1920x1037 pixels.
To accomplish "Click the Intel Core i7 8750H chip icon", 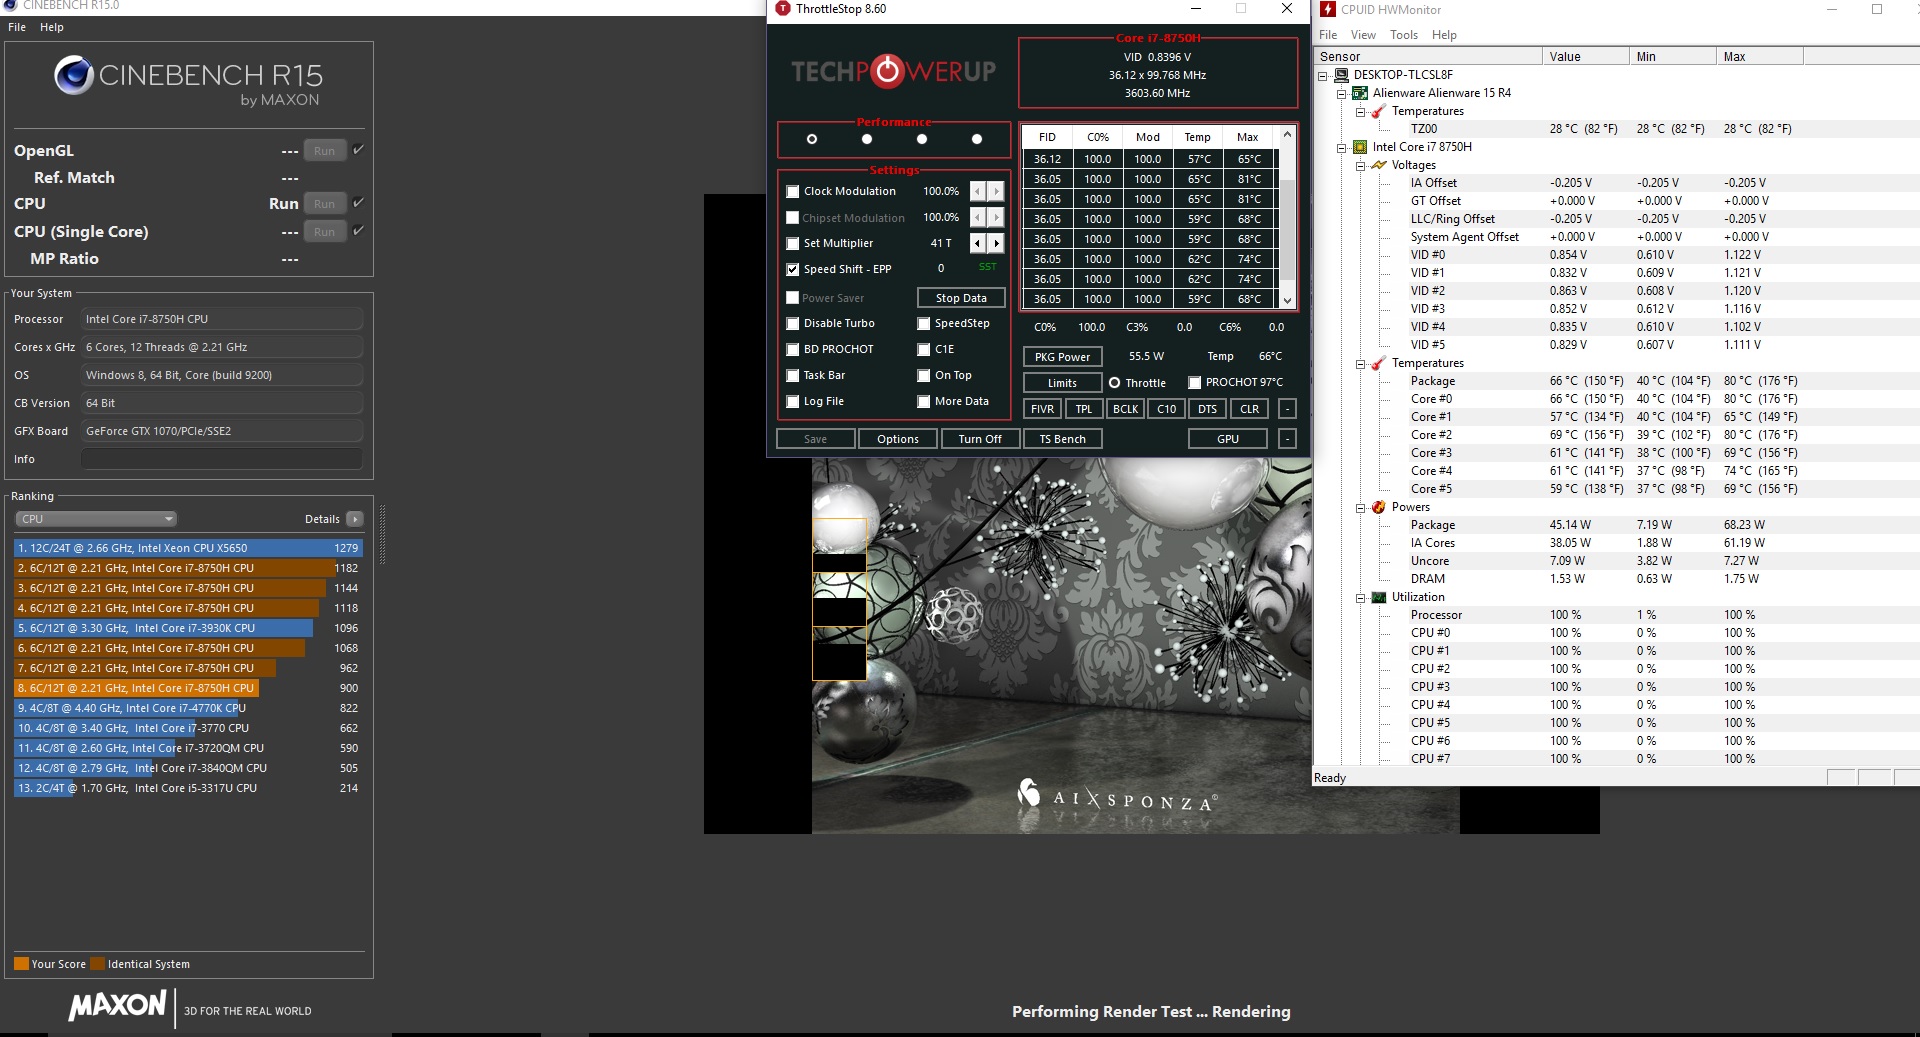I will 1360,147.
